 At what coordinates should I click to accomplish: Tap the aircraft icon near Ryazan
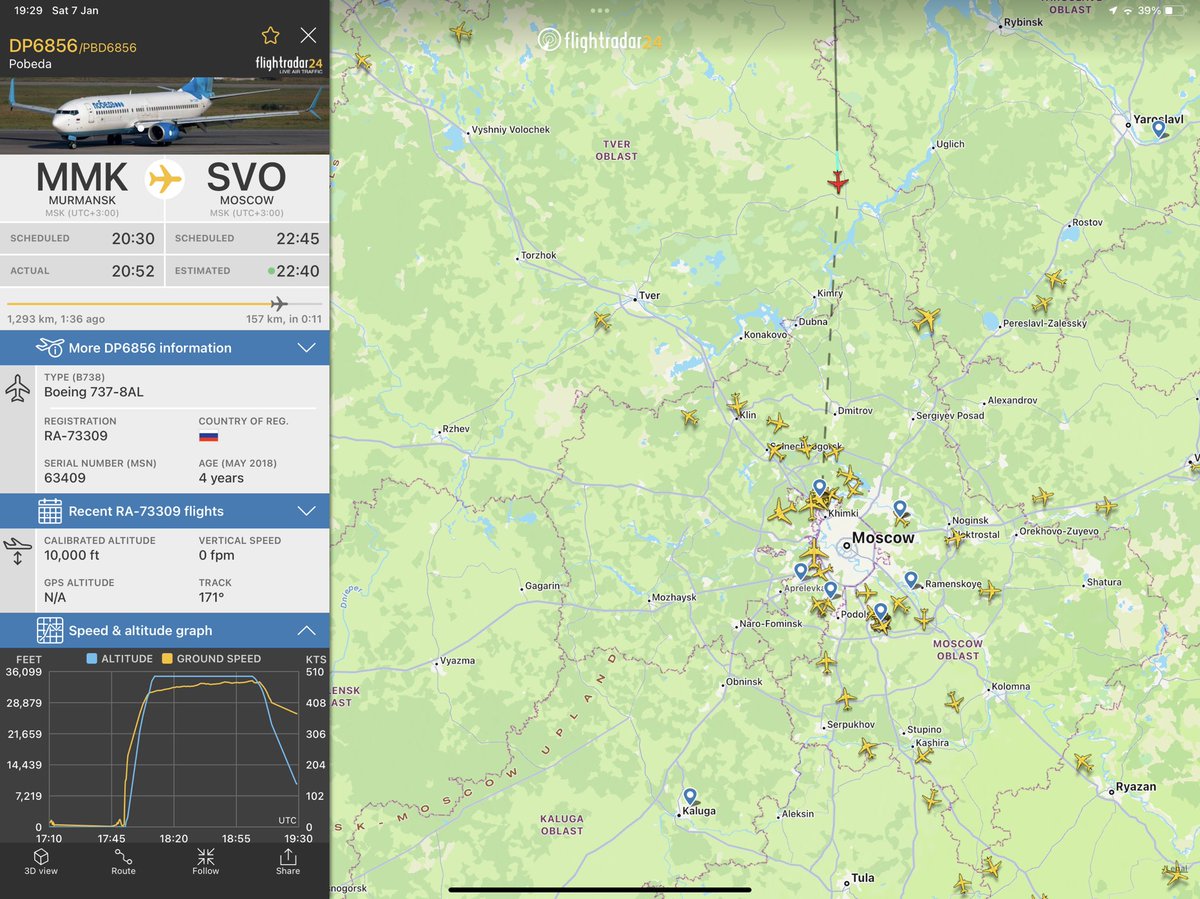point(1083,762)
